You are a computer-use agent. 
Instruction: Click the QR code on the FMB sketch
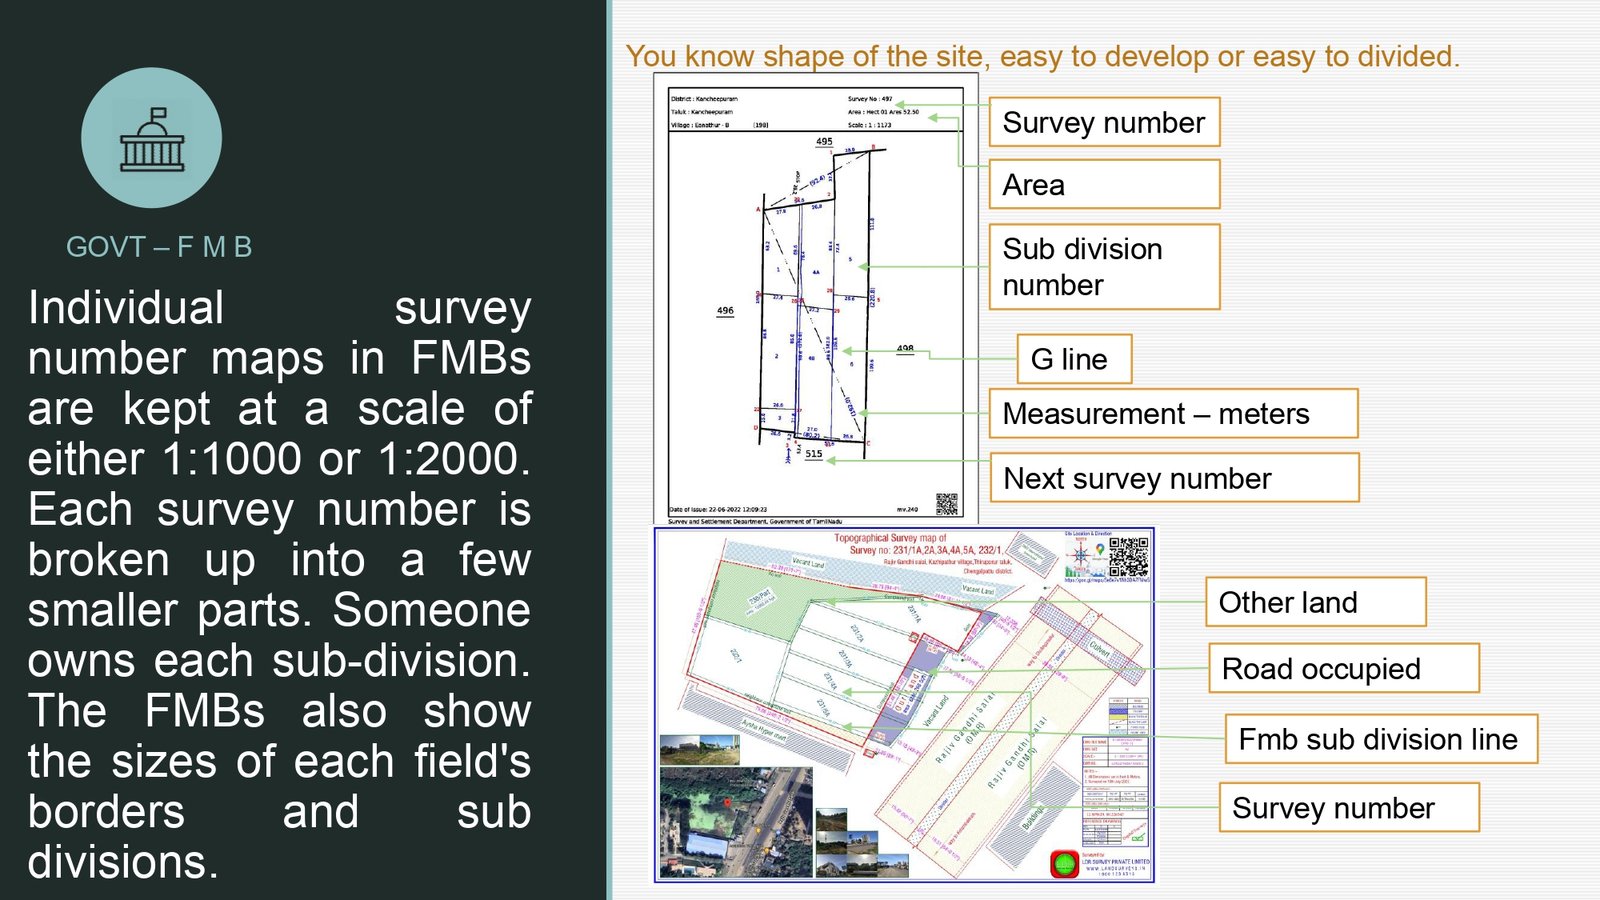(946, 503)
